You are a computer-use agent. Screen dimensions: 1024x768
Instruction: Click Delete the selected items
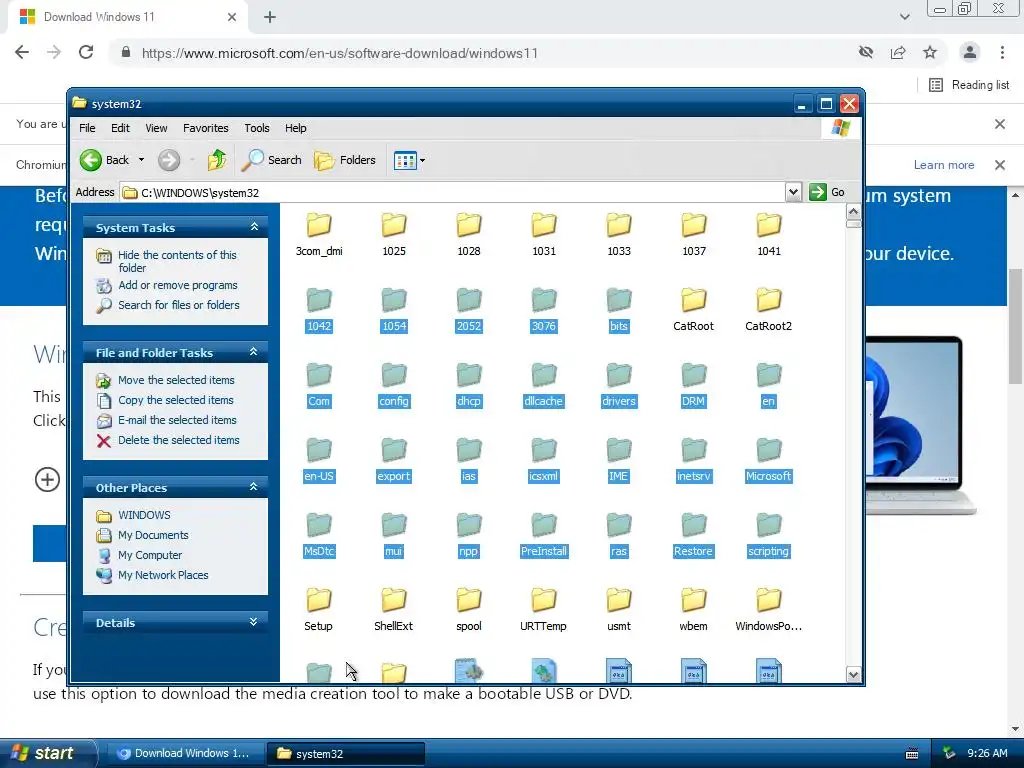pyautogui.click(x=178, y=440)
